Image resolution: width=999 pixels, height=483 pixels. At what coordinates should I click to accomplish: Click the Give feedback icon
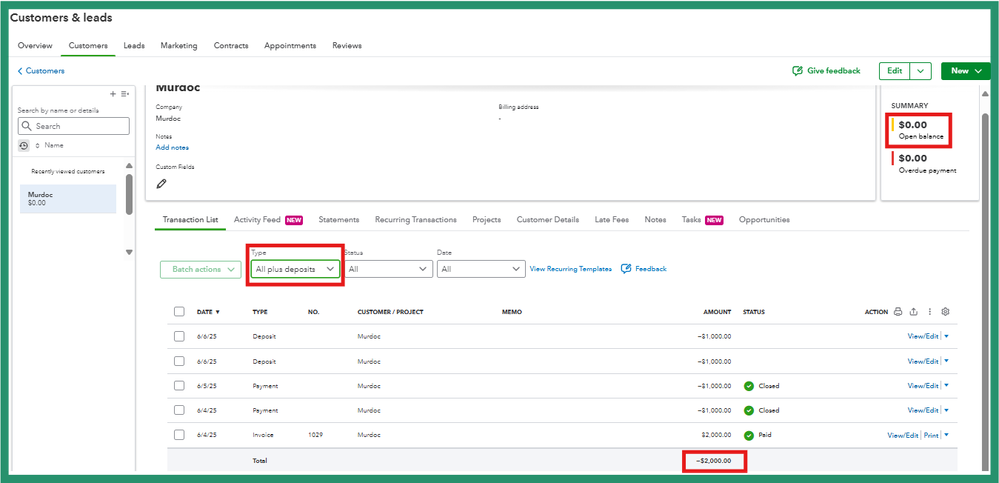[x=797, y=71]
